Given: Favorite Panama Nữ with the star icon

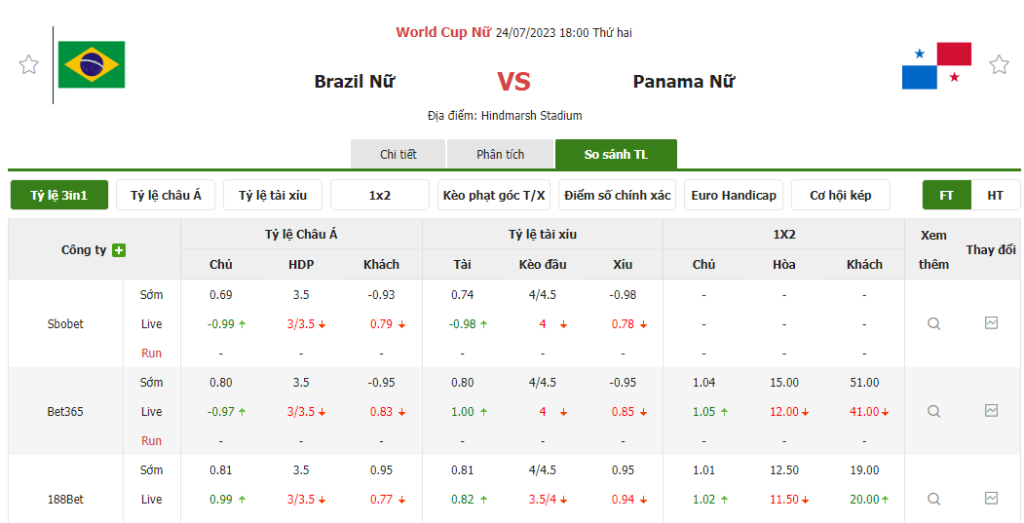Looking at the screenshot, I should click(998, 65).
